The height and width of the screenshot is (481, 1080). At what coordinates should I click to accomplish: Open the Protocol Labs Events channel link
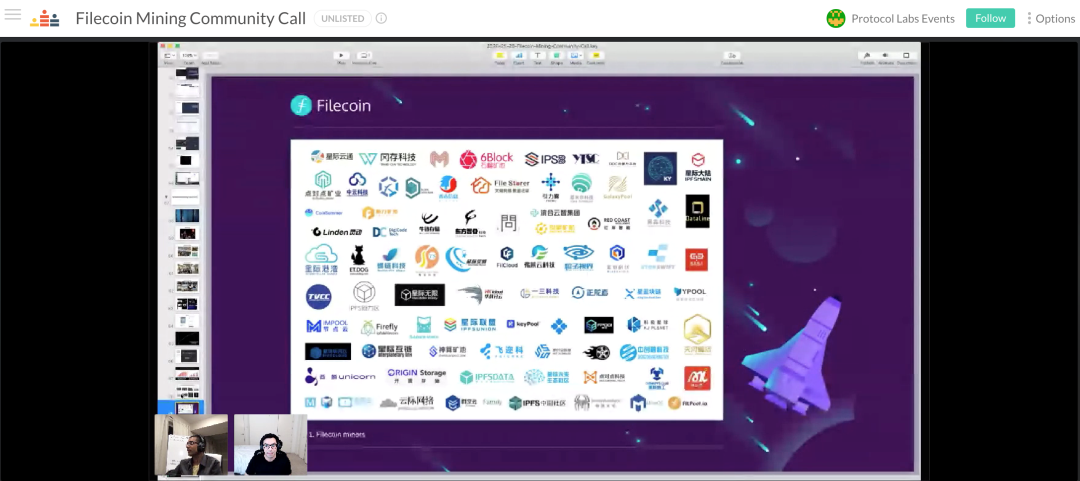tap(903, 19)
